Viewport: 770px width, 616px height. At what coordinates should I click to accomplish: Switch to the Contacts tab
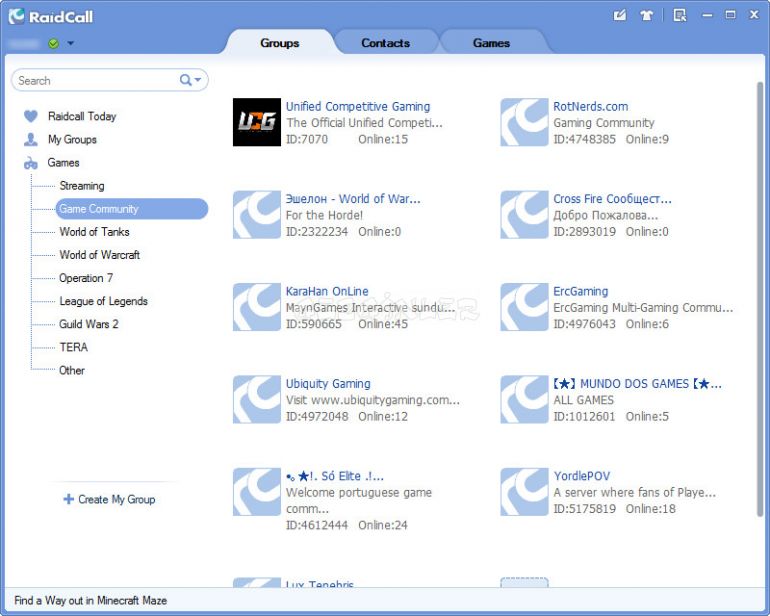pos(385,43)
